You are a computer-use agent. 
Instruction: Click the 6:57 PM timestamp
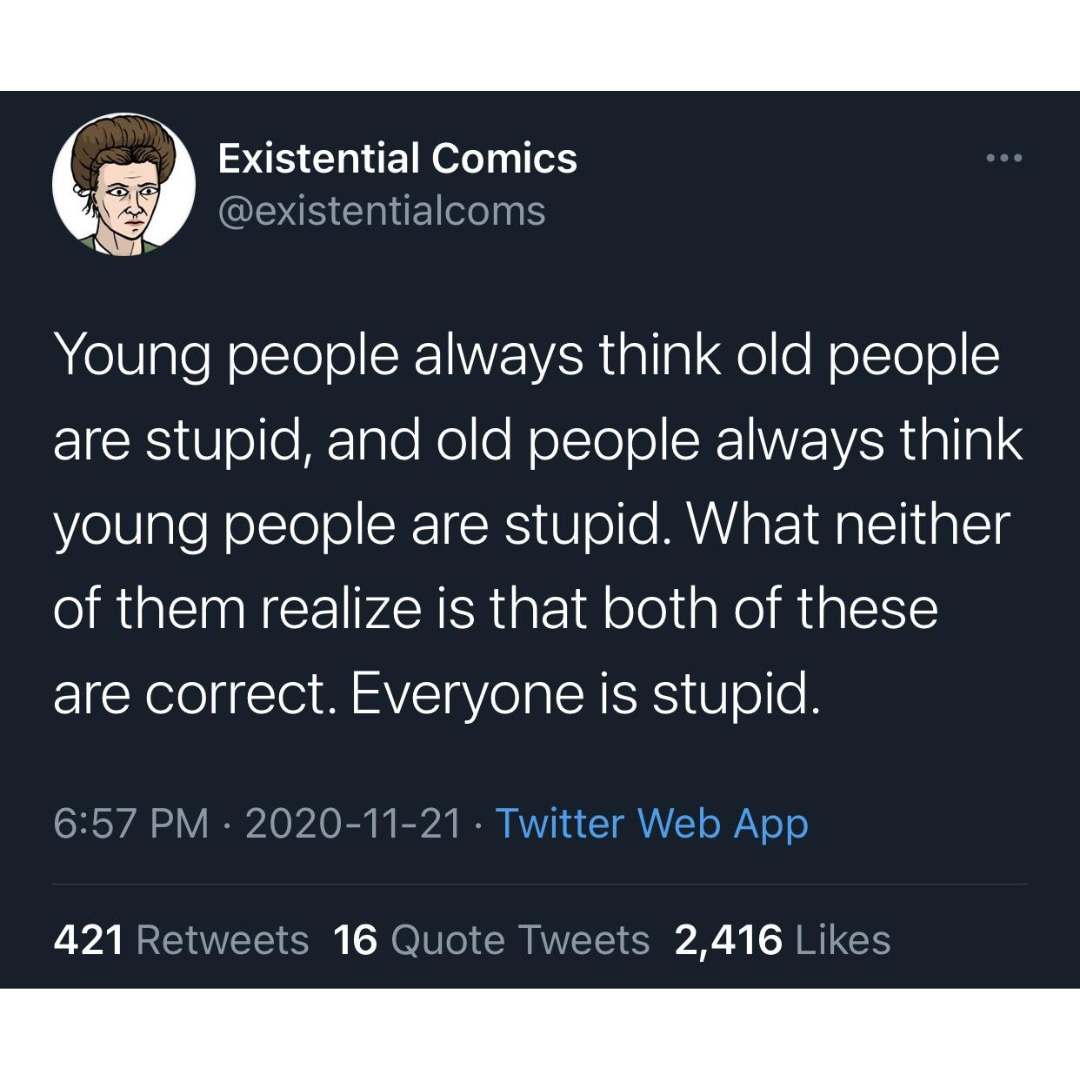point(131,824)
